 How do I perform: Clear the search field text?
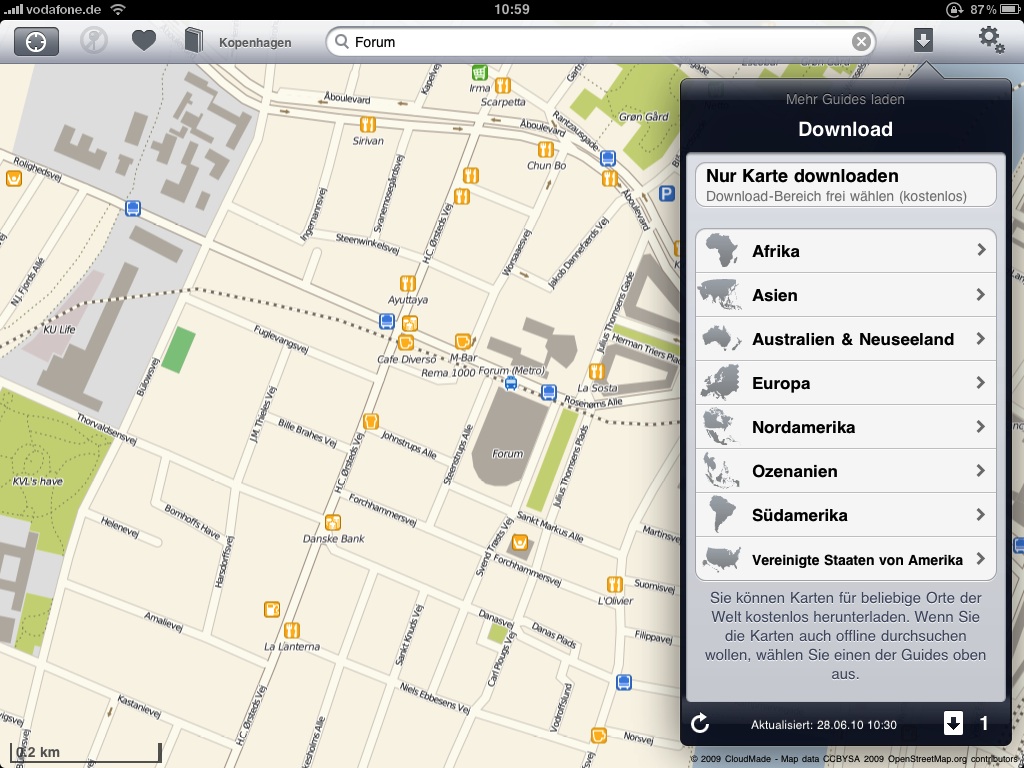point(860,42)
